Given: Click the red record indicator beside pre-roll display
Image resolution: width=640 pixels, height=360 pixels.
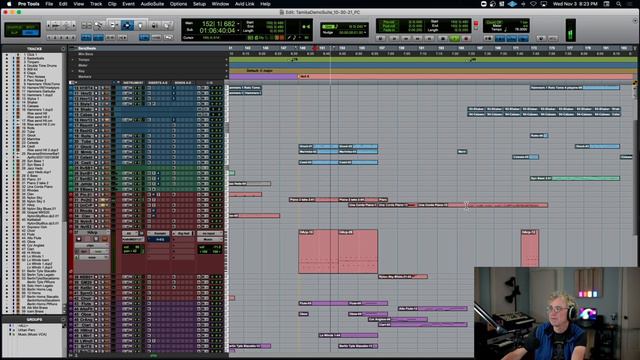Looking at the screenshot, I should 476,24.
